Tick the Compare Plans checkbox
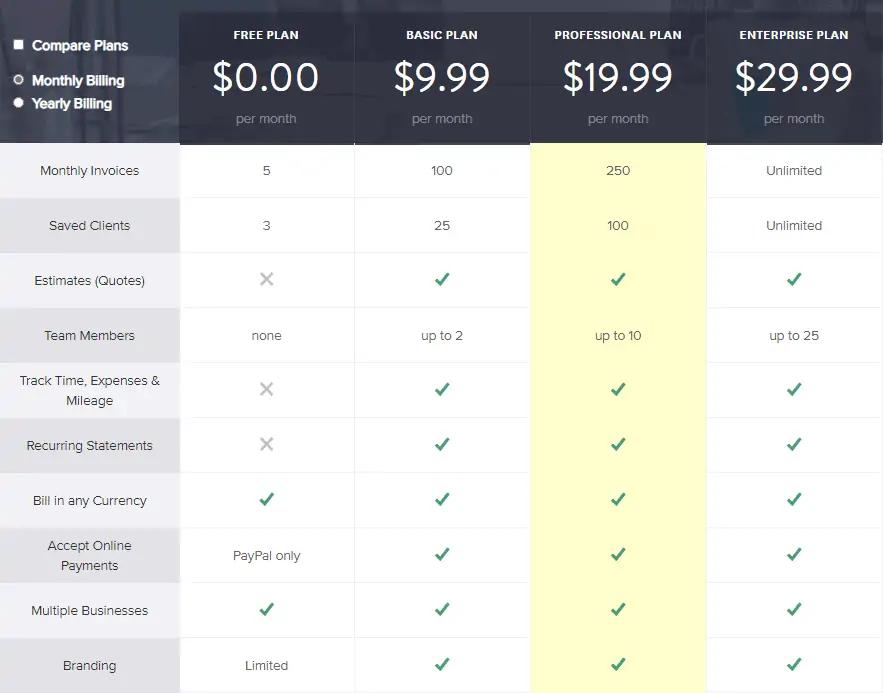The width and height of the screenshot is (883, 693). pos(19,45)
